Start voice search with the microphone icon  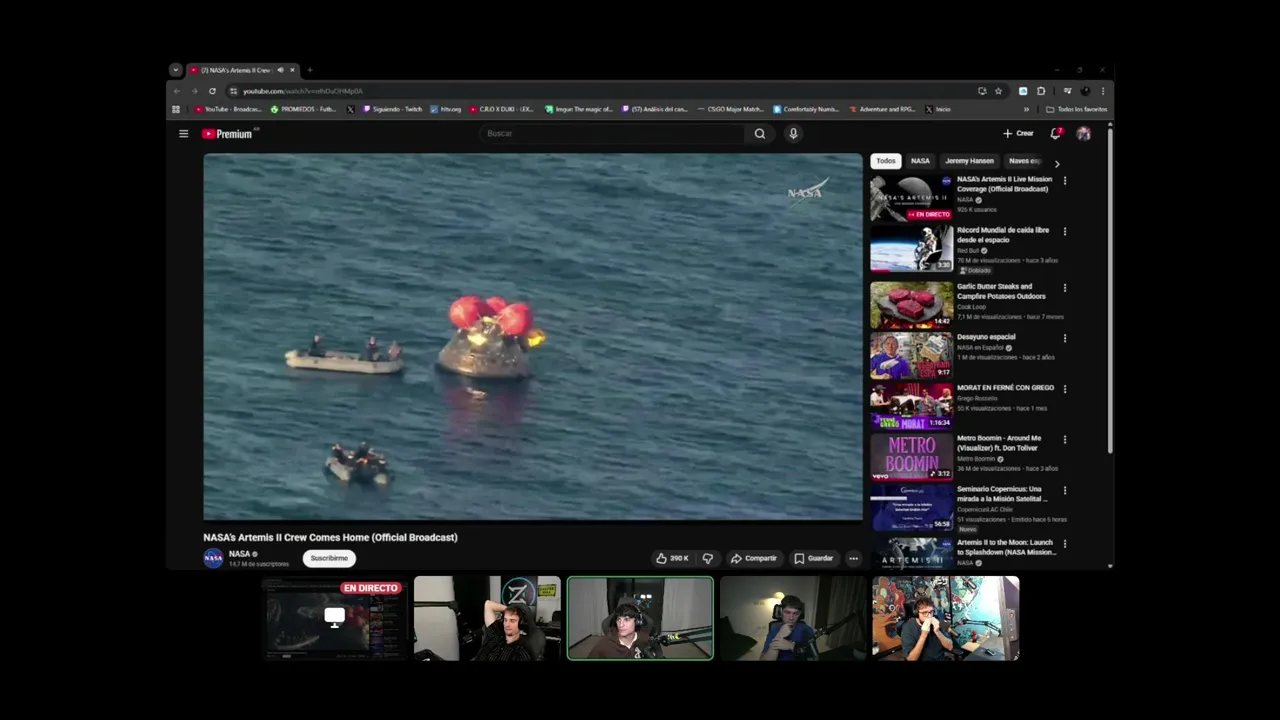tap(793, 133)
